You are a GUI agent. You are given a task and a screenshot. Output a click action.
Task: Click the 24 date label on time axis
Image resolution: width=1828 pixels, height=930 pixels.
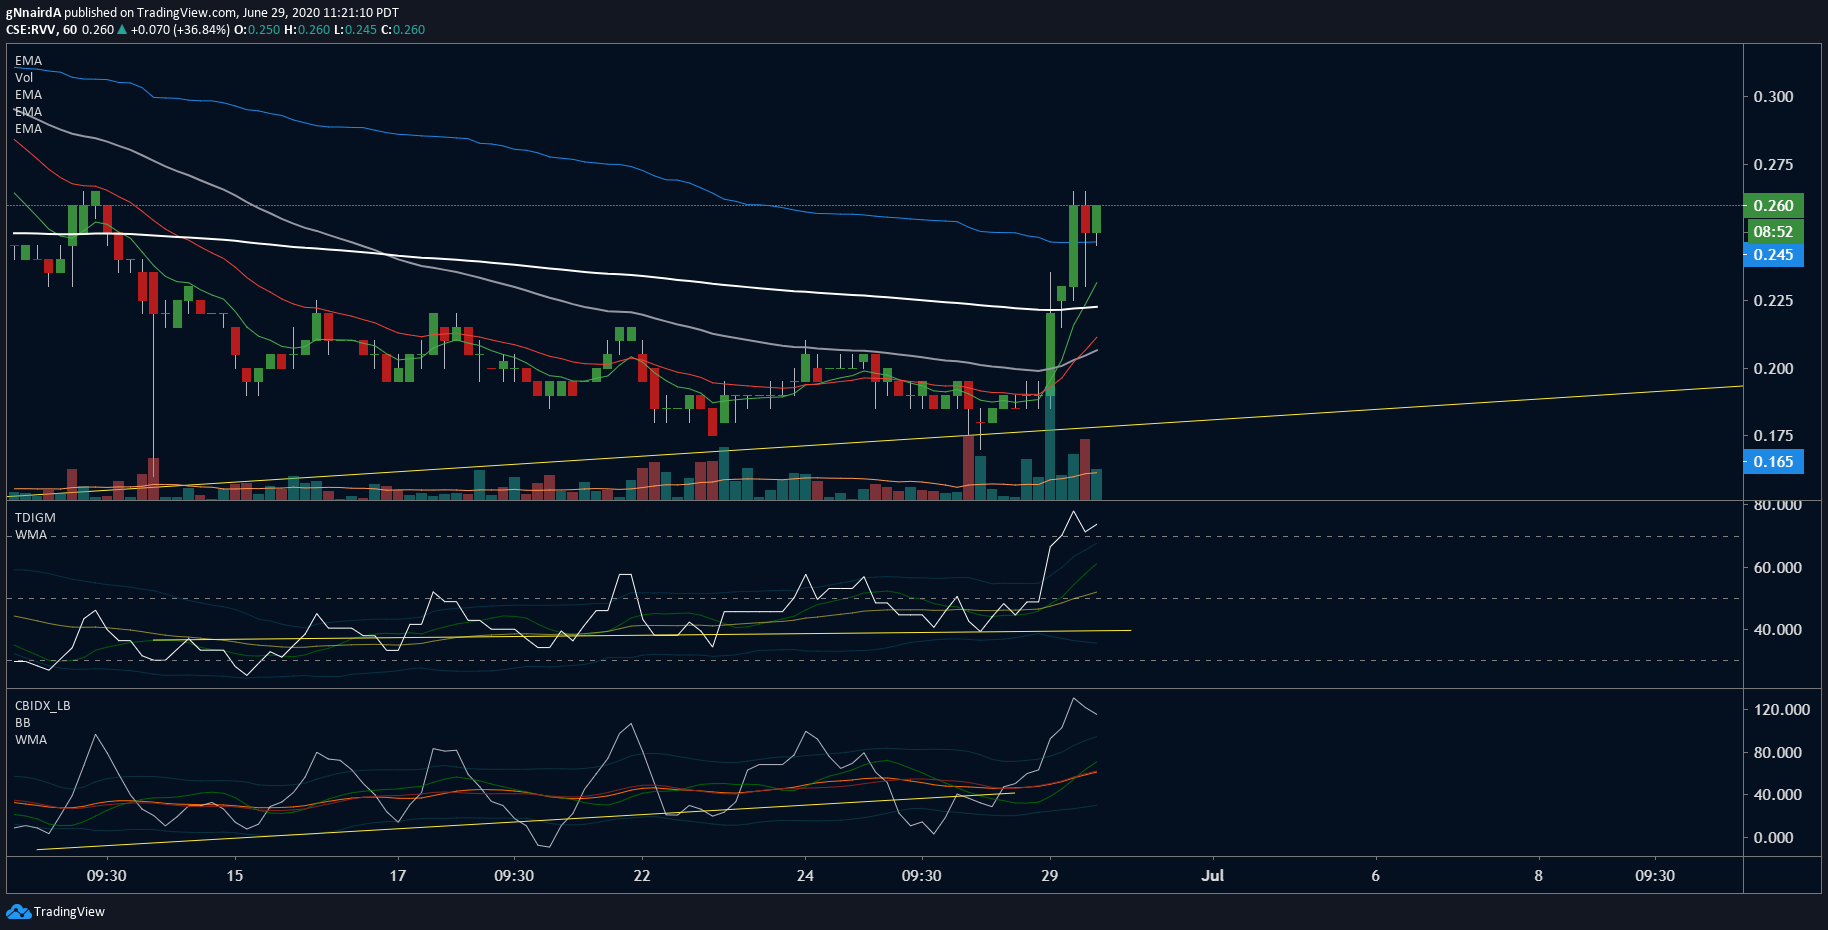(805, 876)
